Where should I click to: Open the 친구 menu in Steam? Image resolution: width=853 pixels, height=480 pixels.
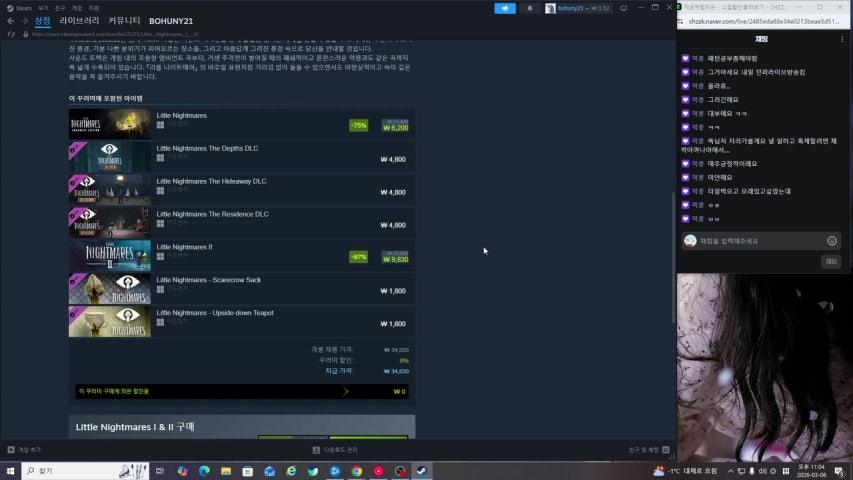coord(60,8)
